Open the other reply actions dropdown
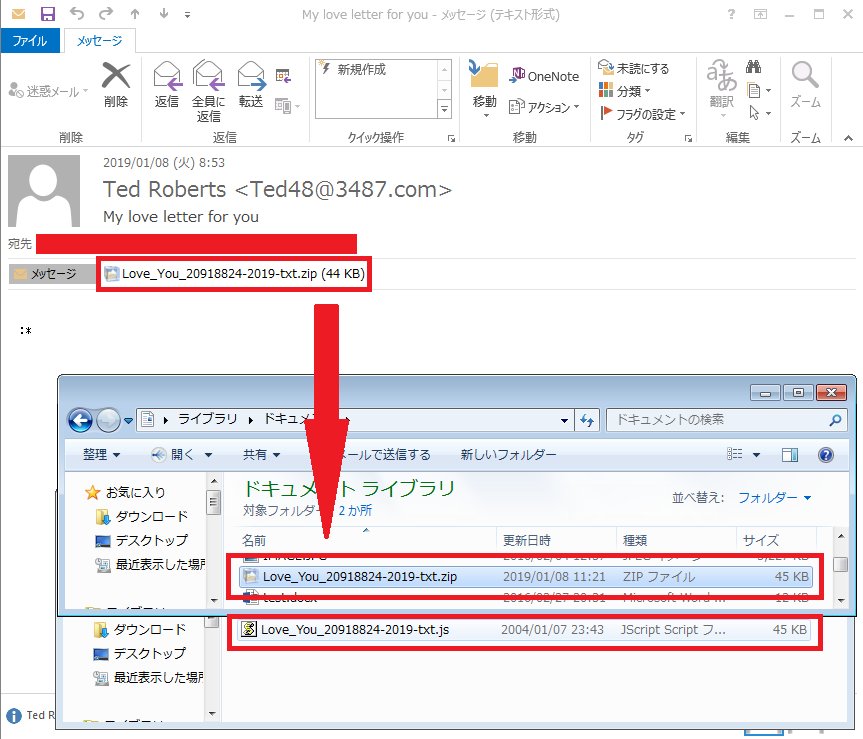 (287, 106)
